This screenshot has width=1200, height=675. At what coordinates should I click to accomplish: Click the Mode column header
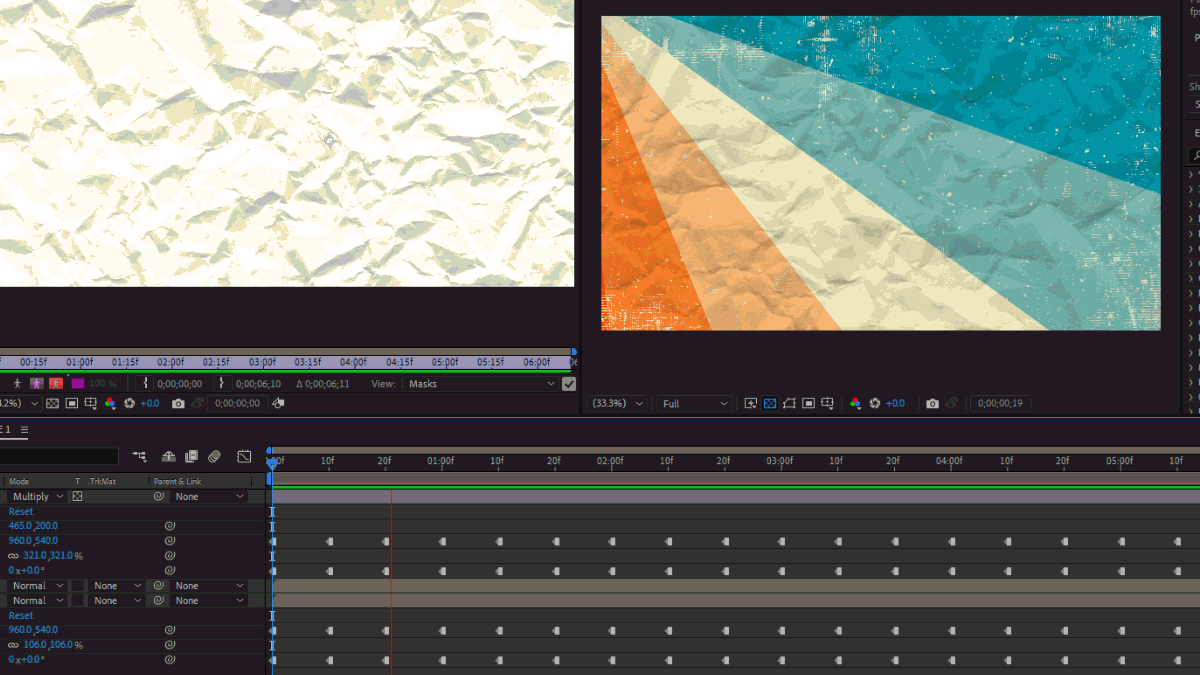click(x=19, y=481)
